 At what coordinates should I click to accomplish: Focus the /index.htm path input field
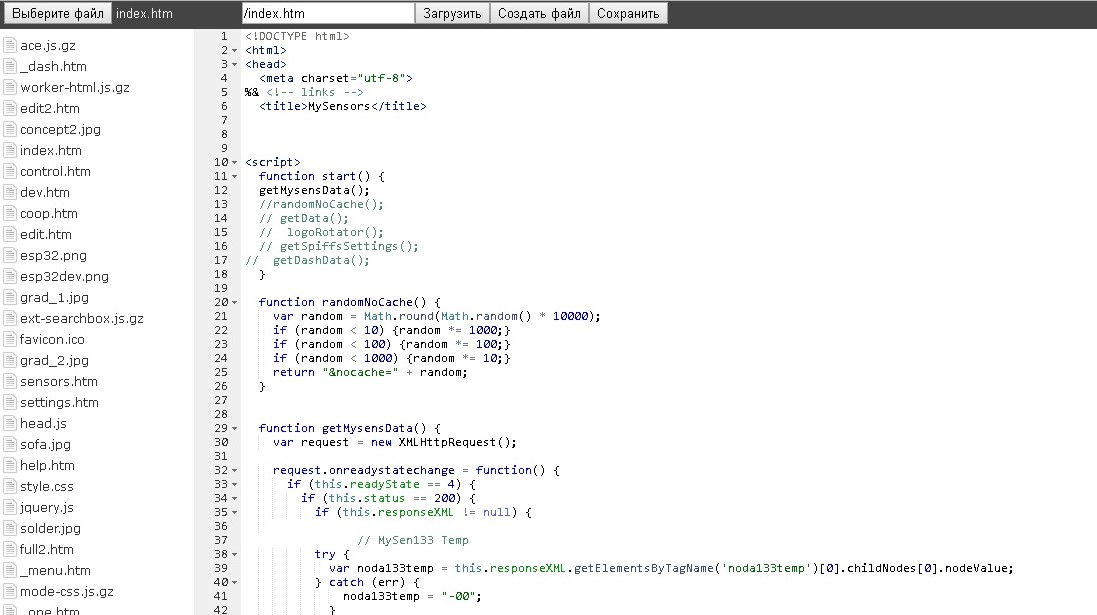[x=327, y=14]
